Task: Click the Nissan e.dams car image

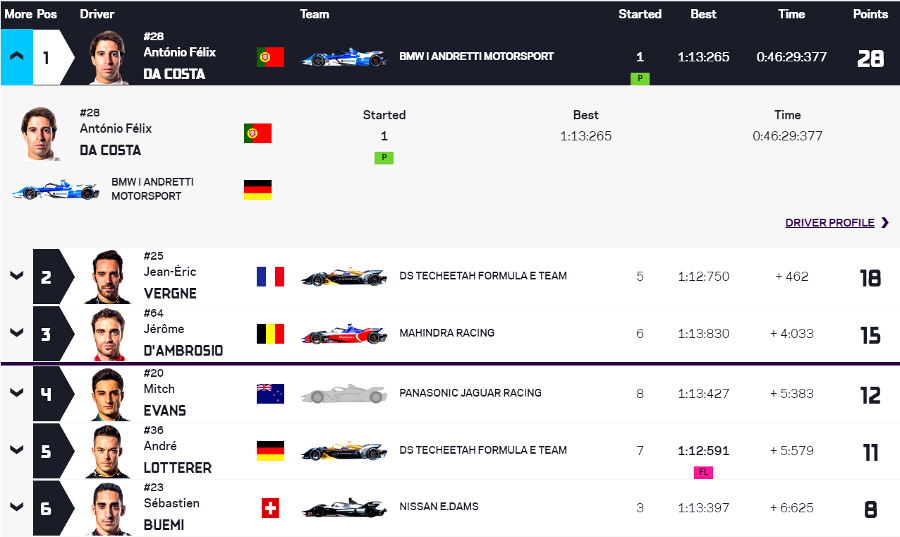Action: pos(344,508)
